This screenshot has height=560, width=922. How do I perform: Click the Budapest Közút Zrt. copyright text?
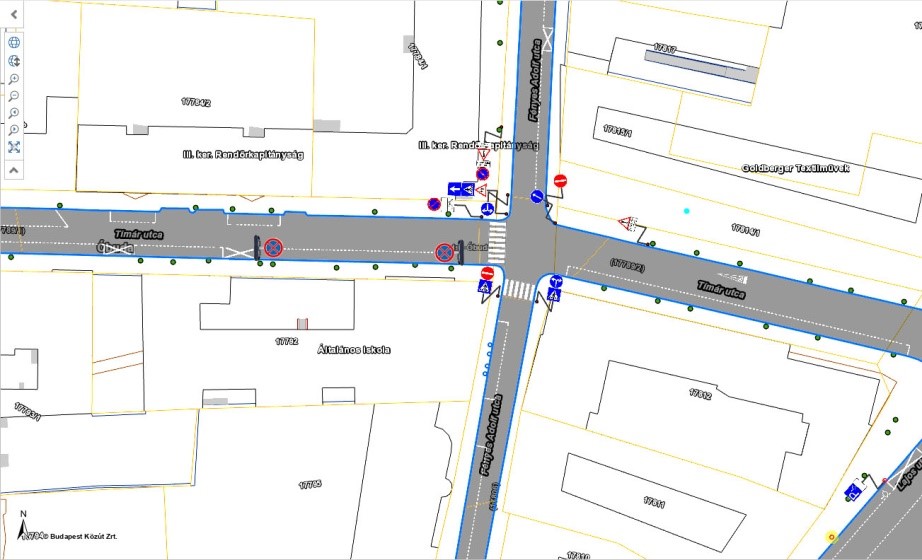(x=78, y=537)
